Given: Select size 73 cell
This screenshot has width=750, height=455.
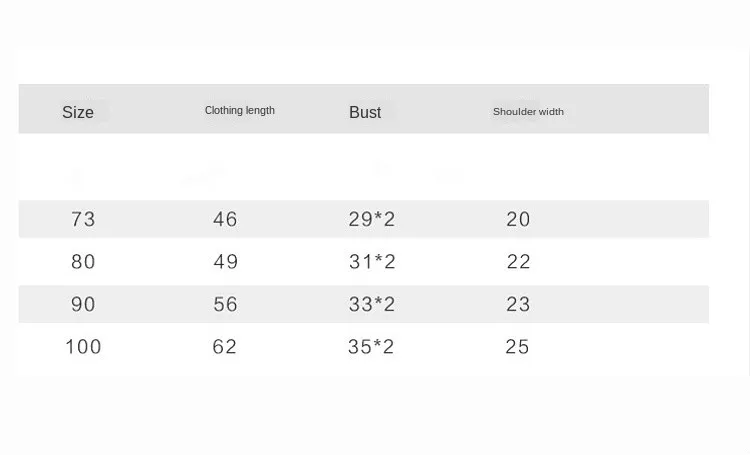Looking at the screenshot, I should 83,219.
